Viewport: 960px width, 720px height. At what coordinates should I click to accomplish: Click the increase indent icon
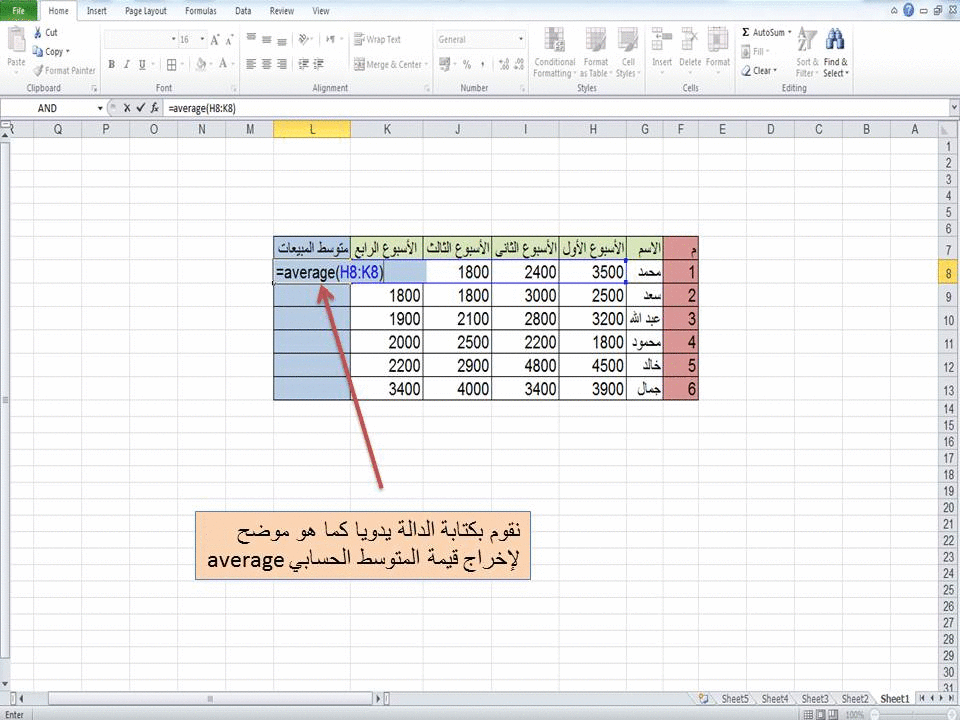coord(318,64)
